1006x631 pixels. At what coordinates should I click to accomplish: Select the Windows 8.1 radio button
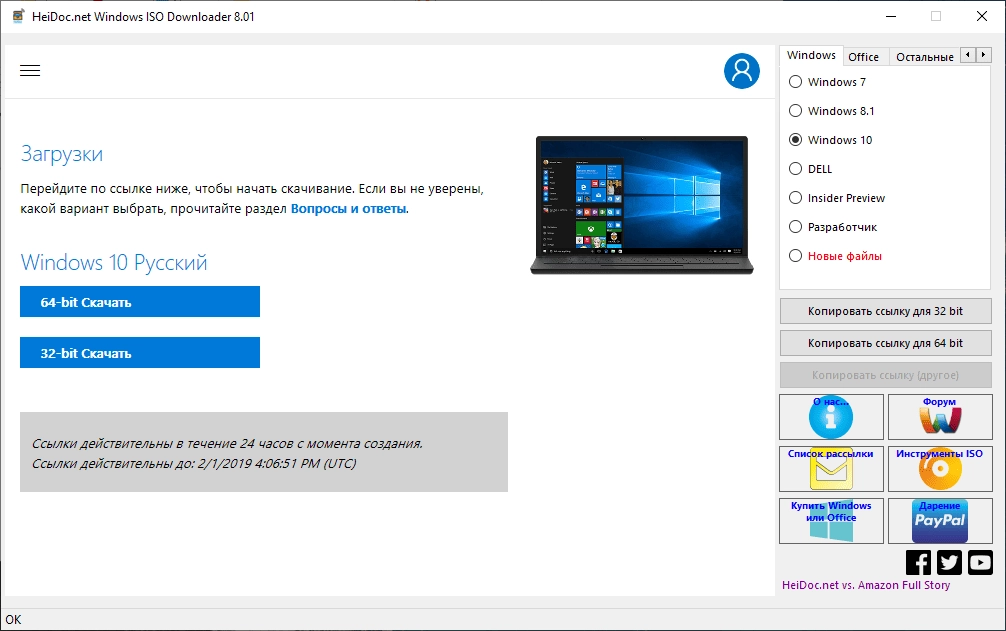[x=796, y=110]
